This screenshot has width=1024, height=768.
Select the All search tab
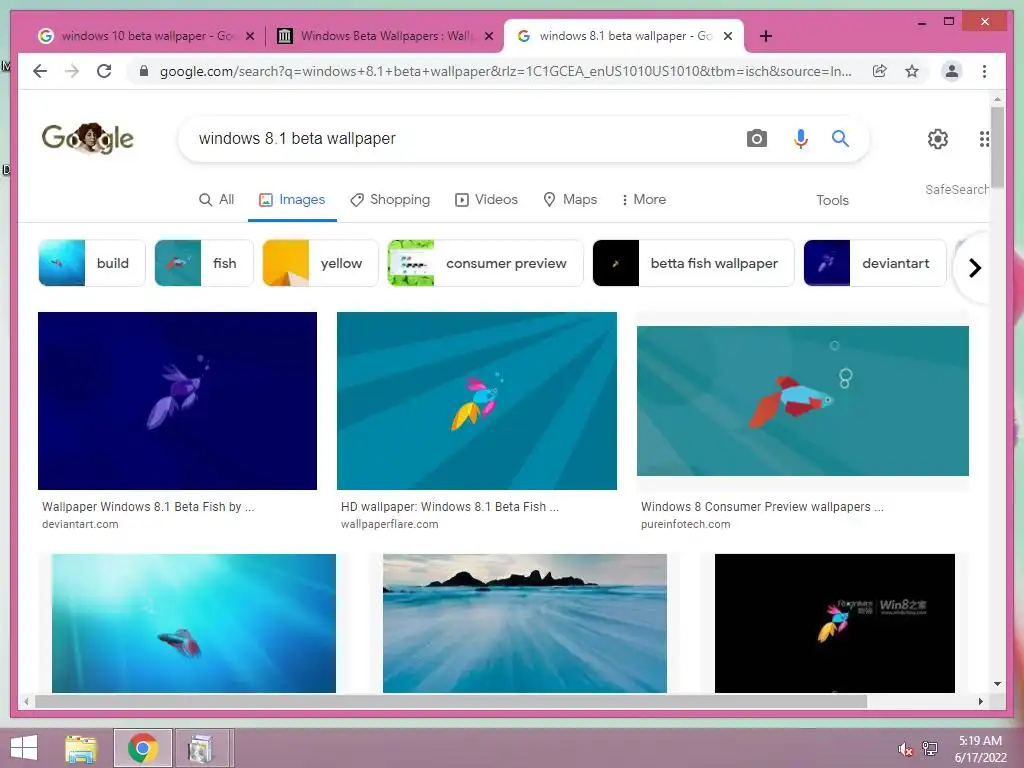(x=216, y=200)
